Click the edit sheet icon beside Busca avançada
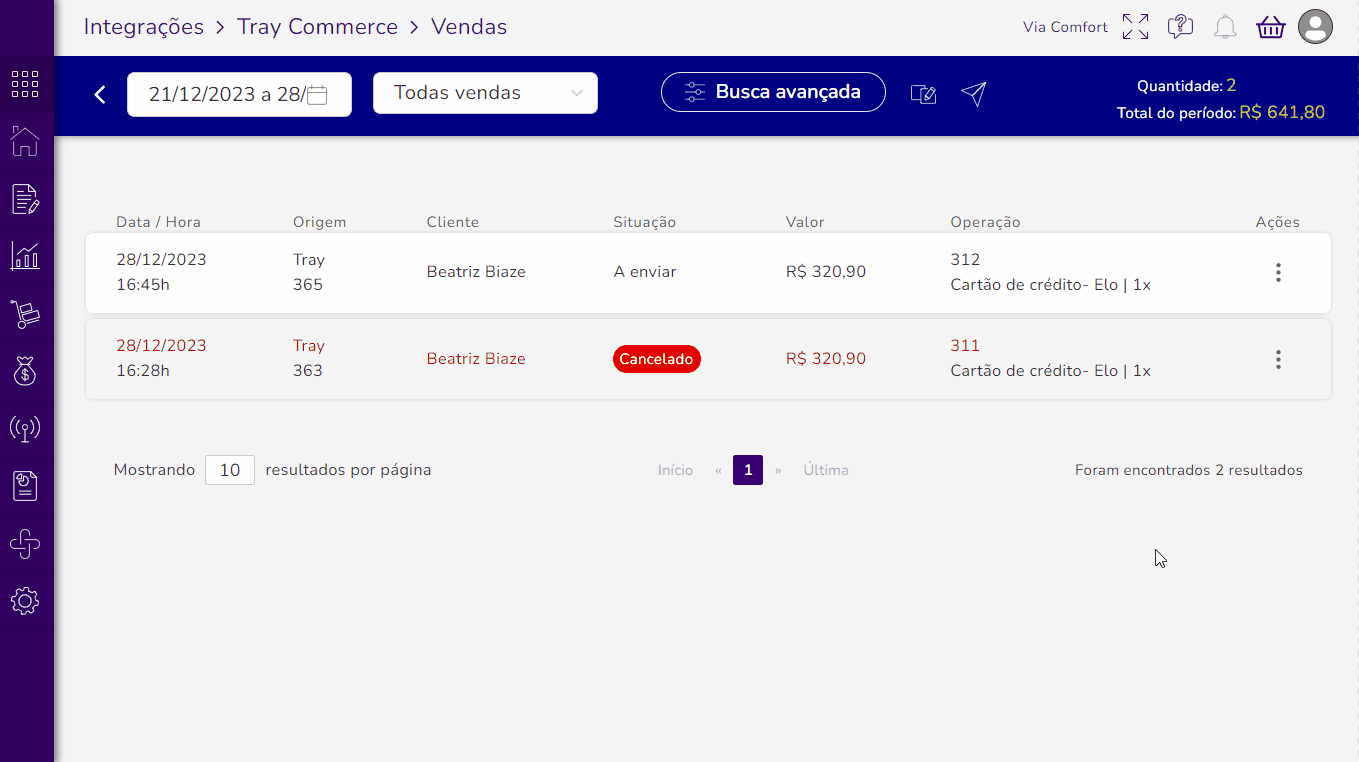The image size is (1359, 762). point(923,94)
